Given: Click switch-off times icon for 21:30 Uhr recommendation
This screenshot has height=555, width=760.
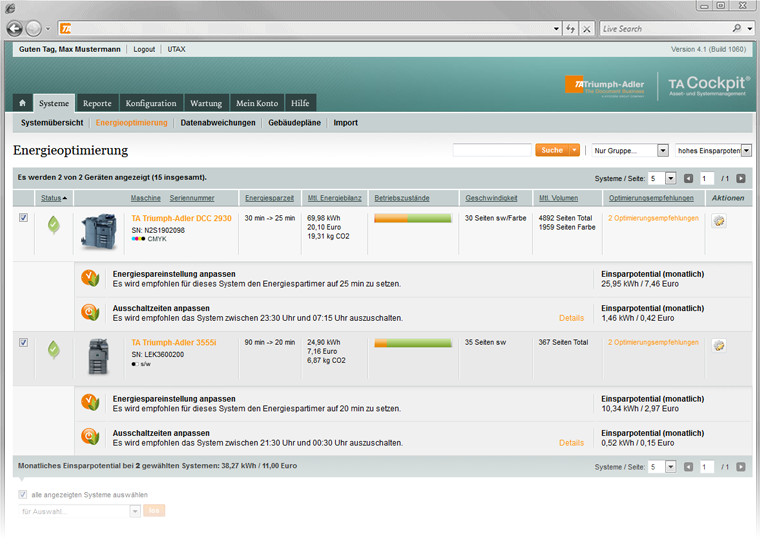Looking at the screenshot, I should (x=90, y=437).
